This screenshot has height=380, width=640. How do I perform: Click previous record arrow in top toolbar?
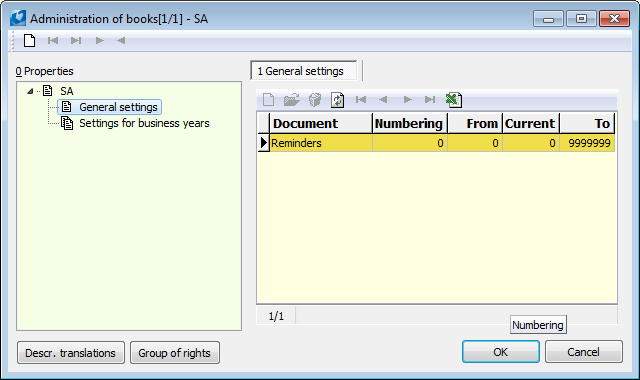(121, 40)
